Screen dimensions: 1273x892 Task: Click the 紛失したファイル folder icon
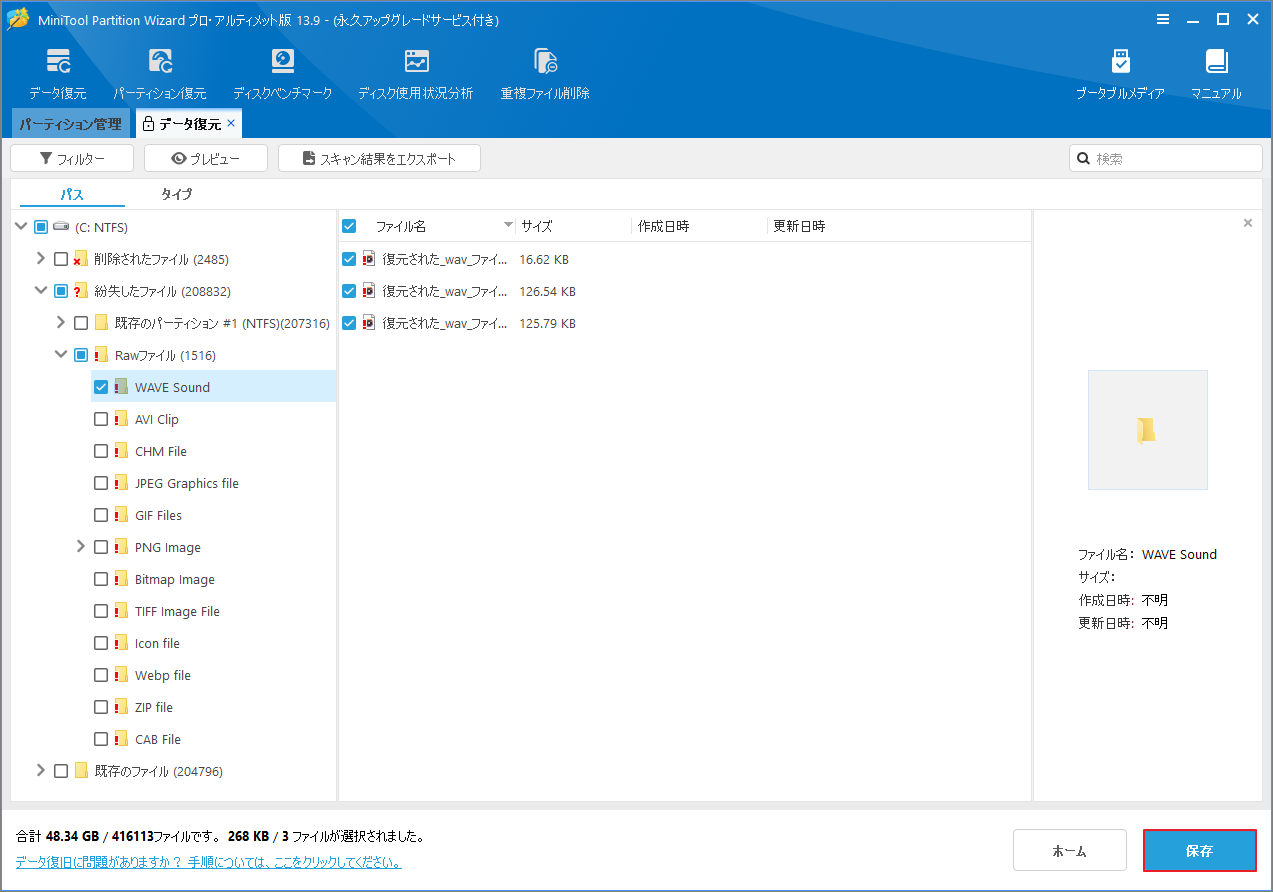pyautogui.click(x=81, y=291)
